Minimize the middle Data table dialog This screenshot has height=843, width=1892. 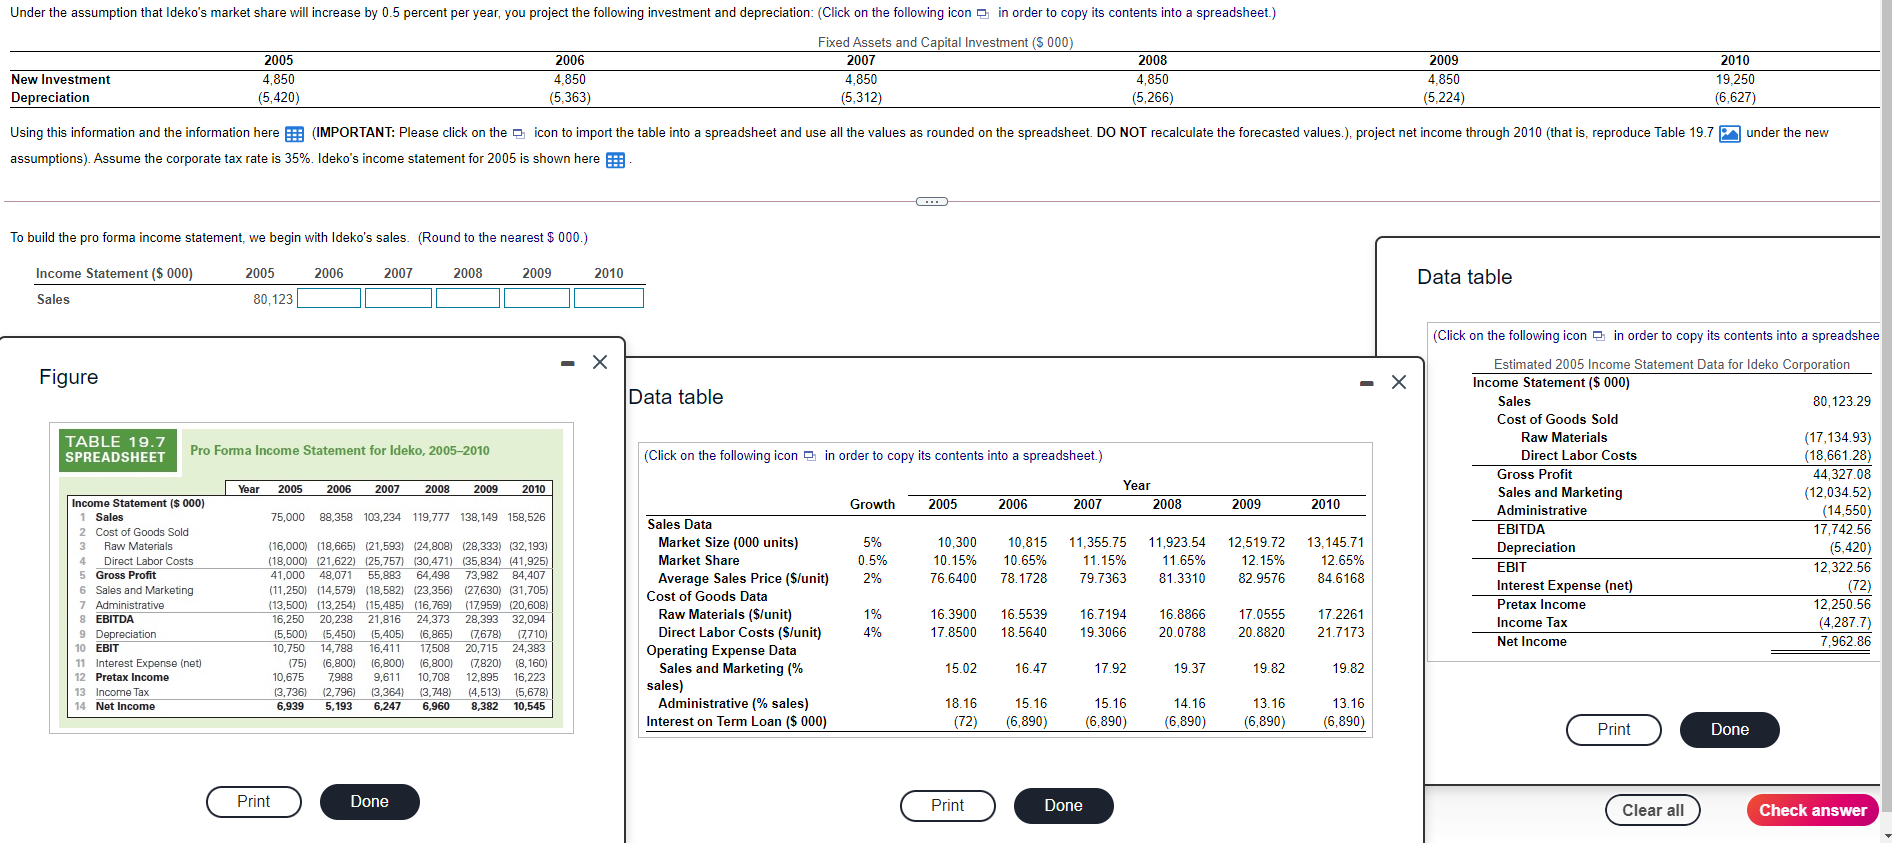coord(1366,383)
